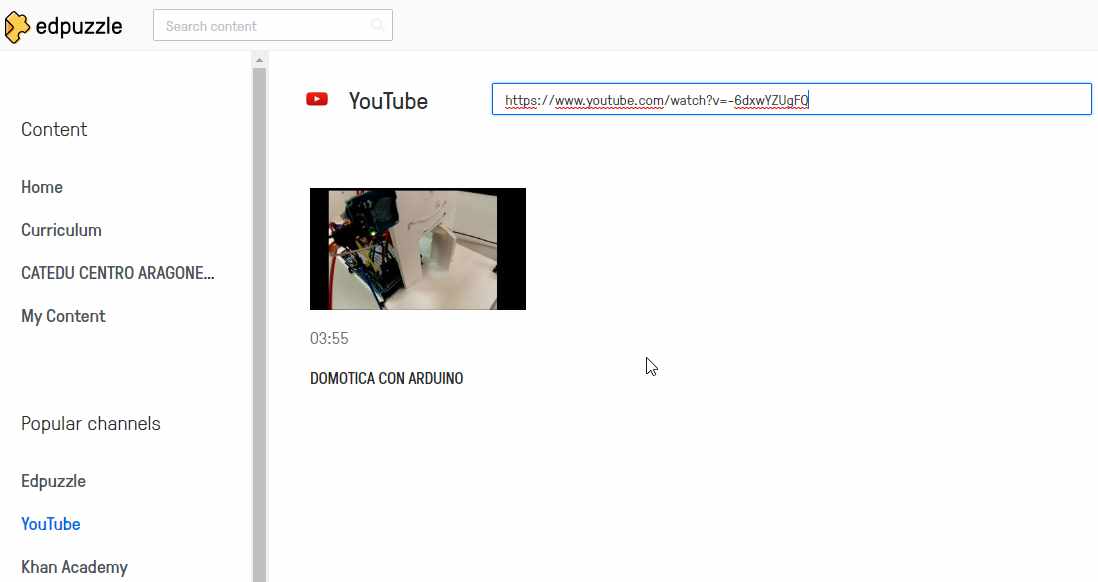Select the YouTube popular channel
This screenshot has height=582, width=1098.
click(50, 524)
